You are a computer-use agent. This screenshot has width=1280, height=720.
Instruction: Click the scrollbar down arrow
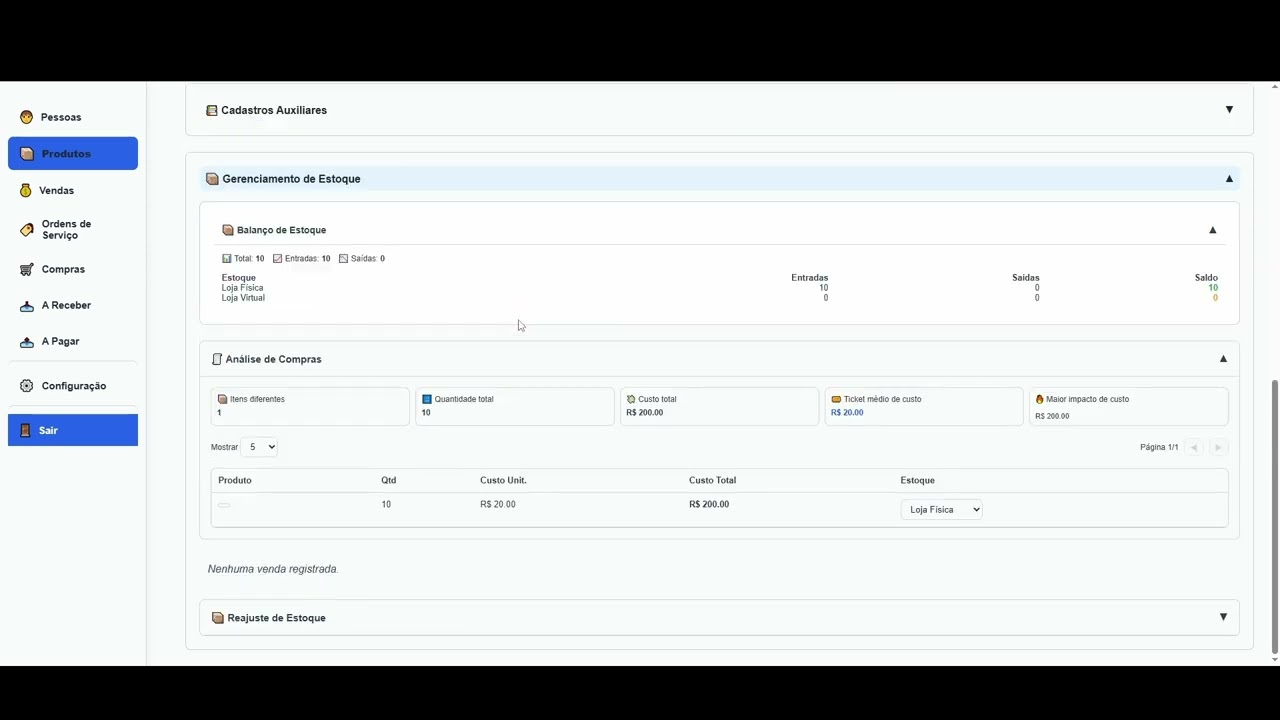pos(1274,660)
